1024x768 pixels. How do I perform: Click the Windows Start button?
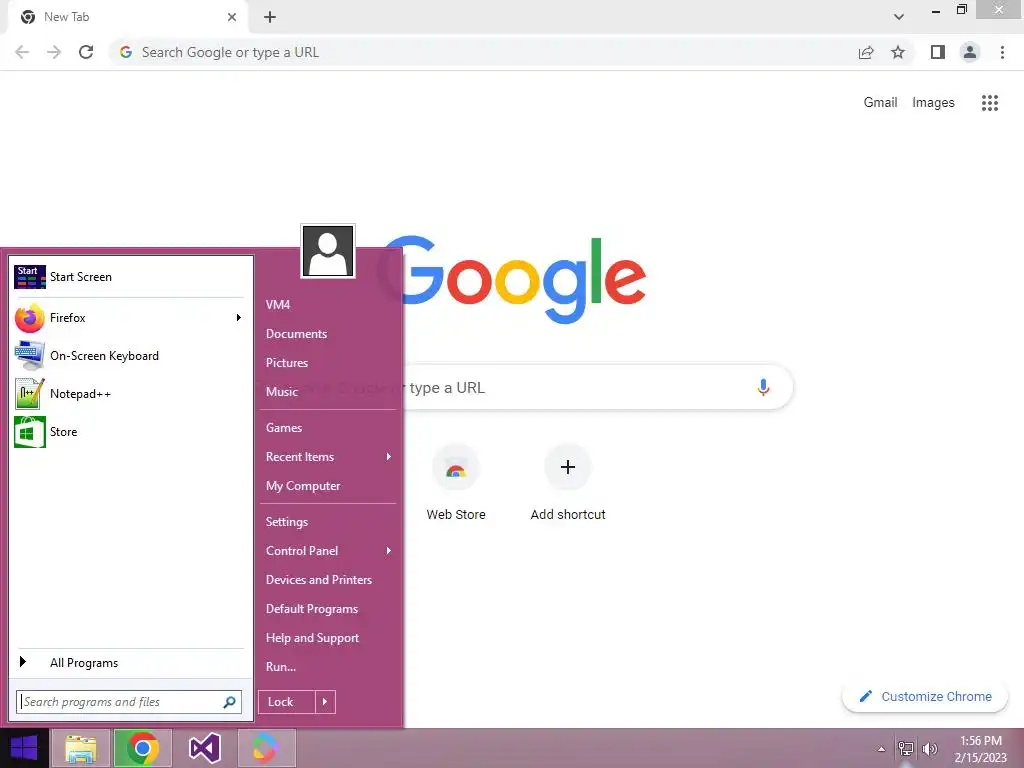tap(24, 748)
